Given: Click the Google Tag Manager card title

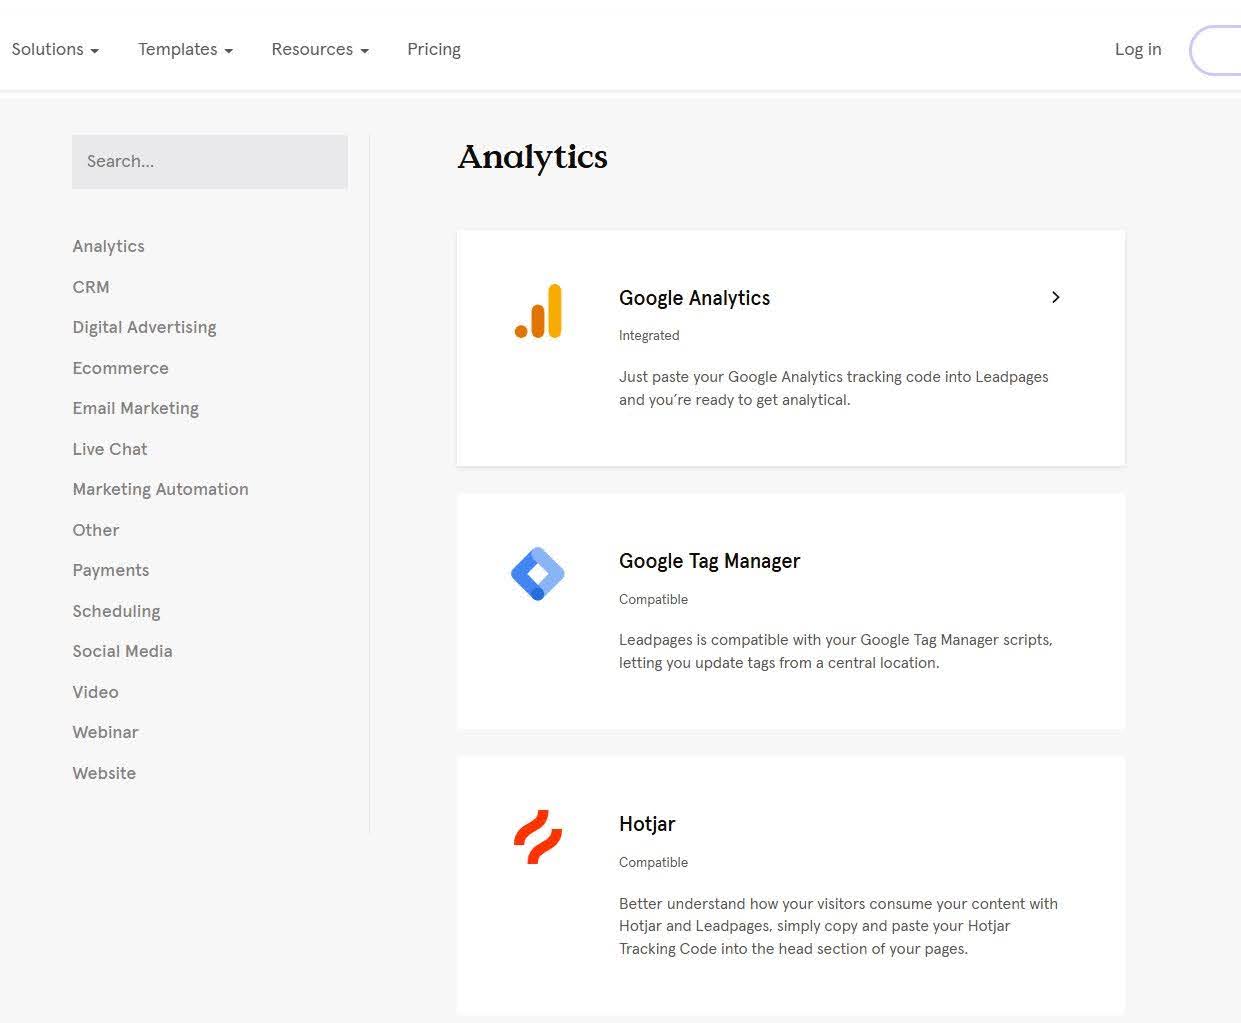Looking at the screenshot, I should coord(709,561).
